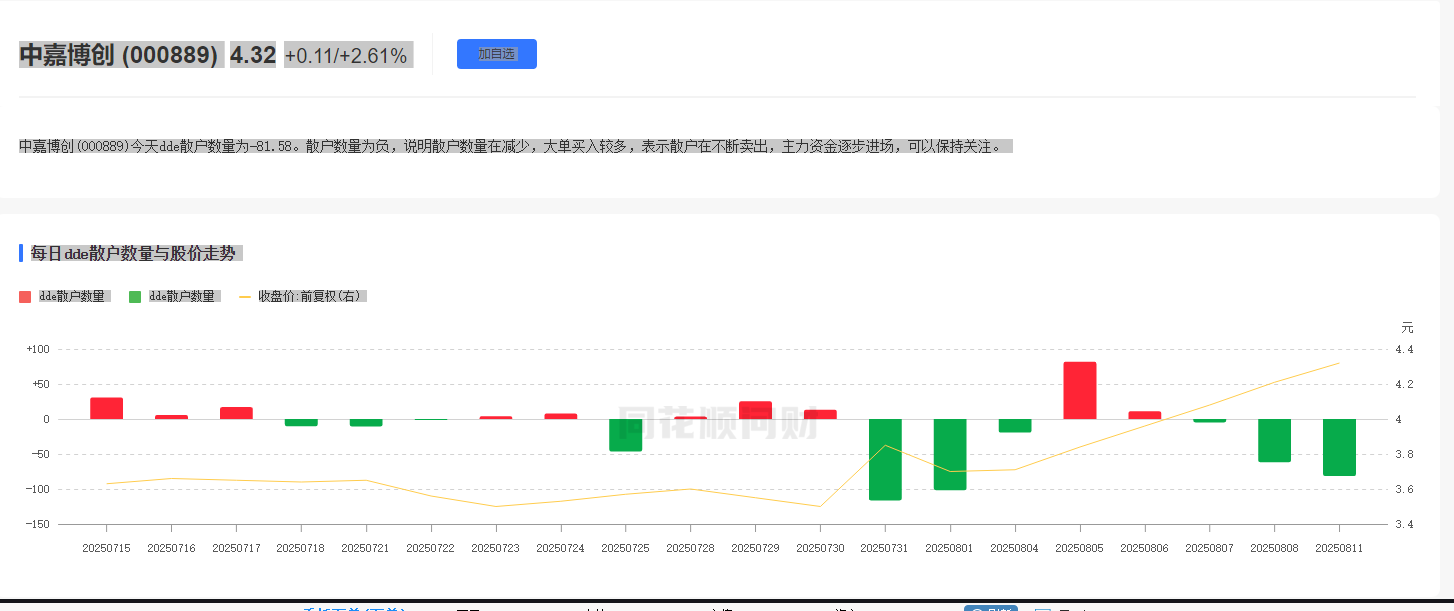The width and height of the screenshot is (1454, 611).
Task: Click the 20250808 date label
Action: tap(1275, 548)
